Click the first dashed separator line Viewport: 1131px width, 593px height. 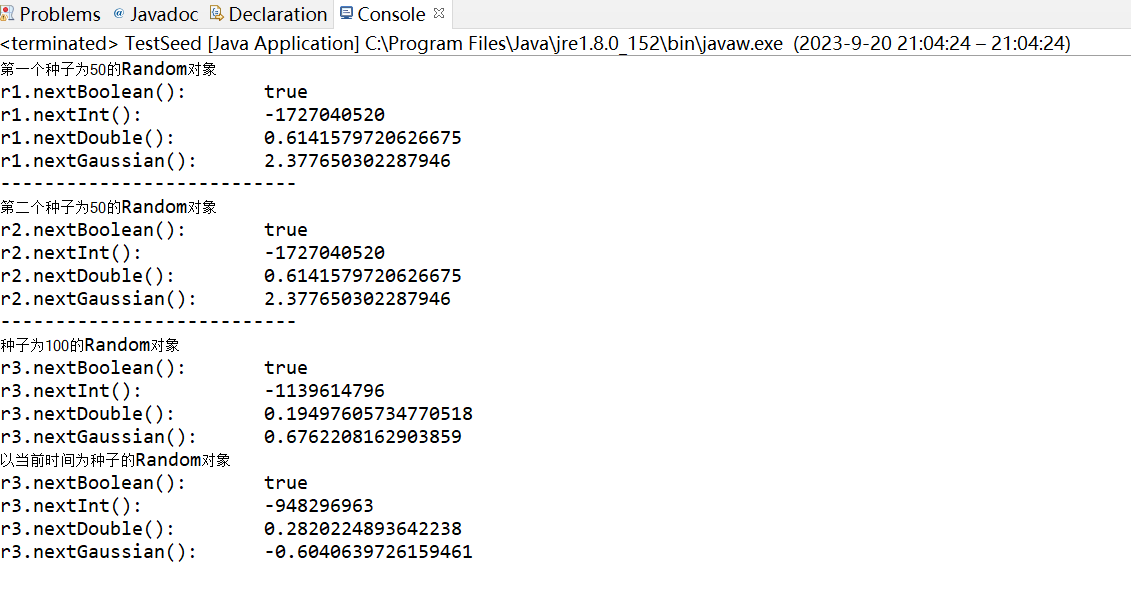point(148,183)
